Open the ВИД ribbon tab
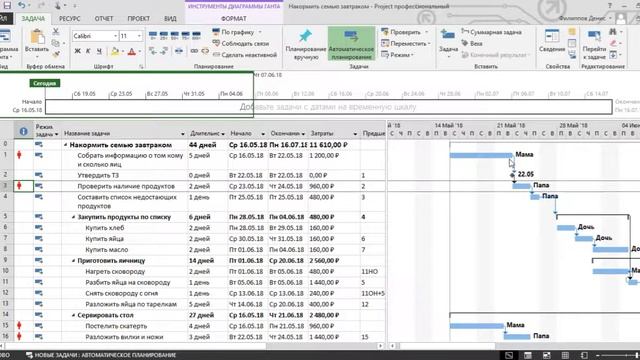This screenshot has height=360, width=640. coord(170,19)
